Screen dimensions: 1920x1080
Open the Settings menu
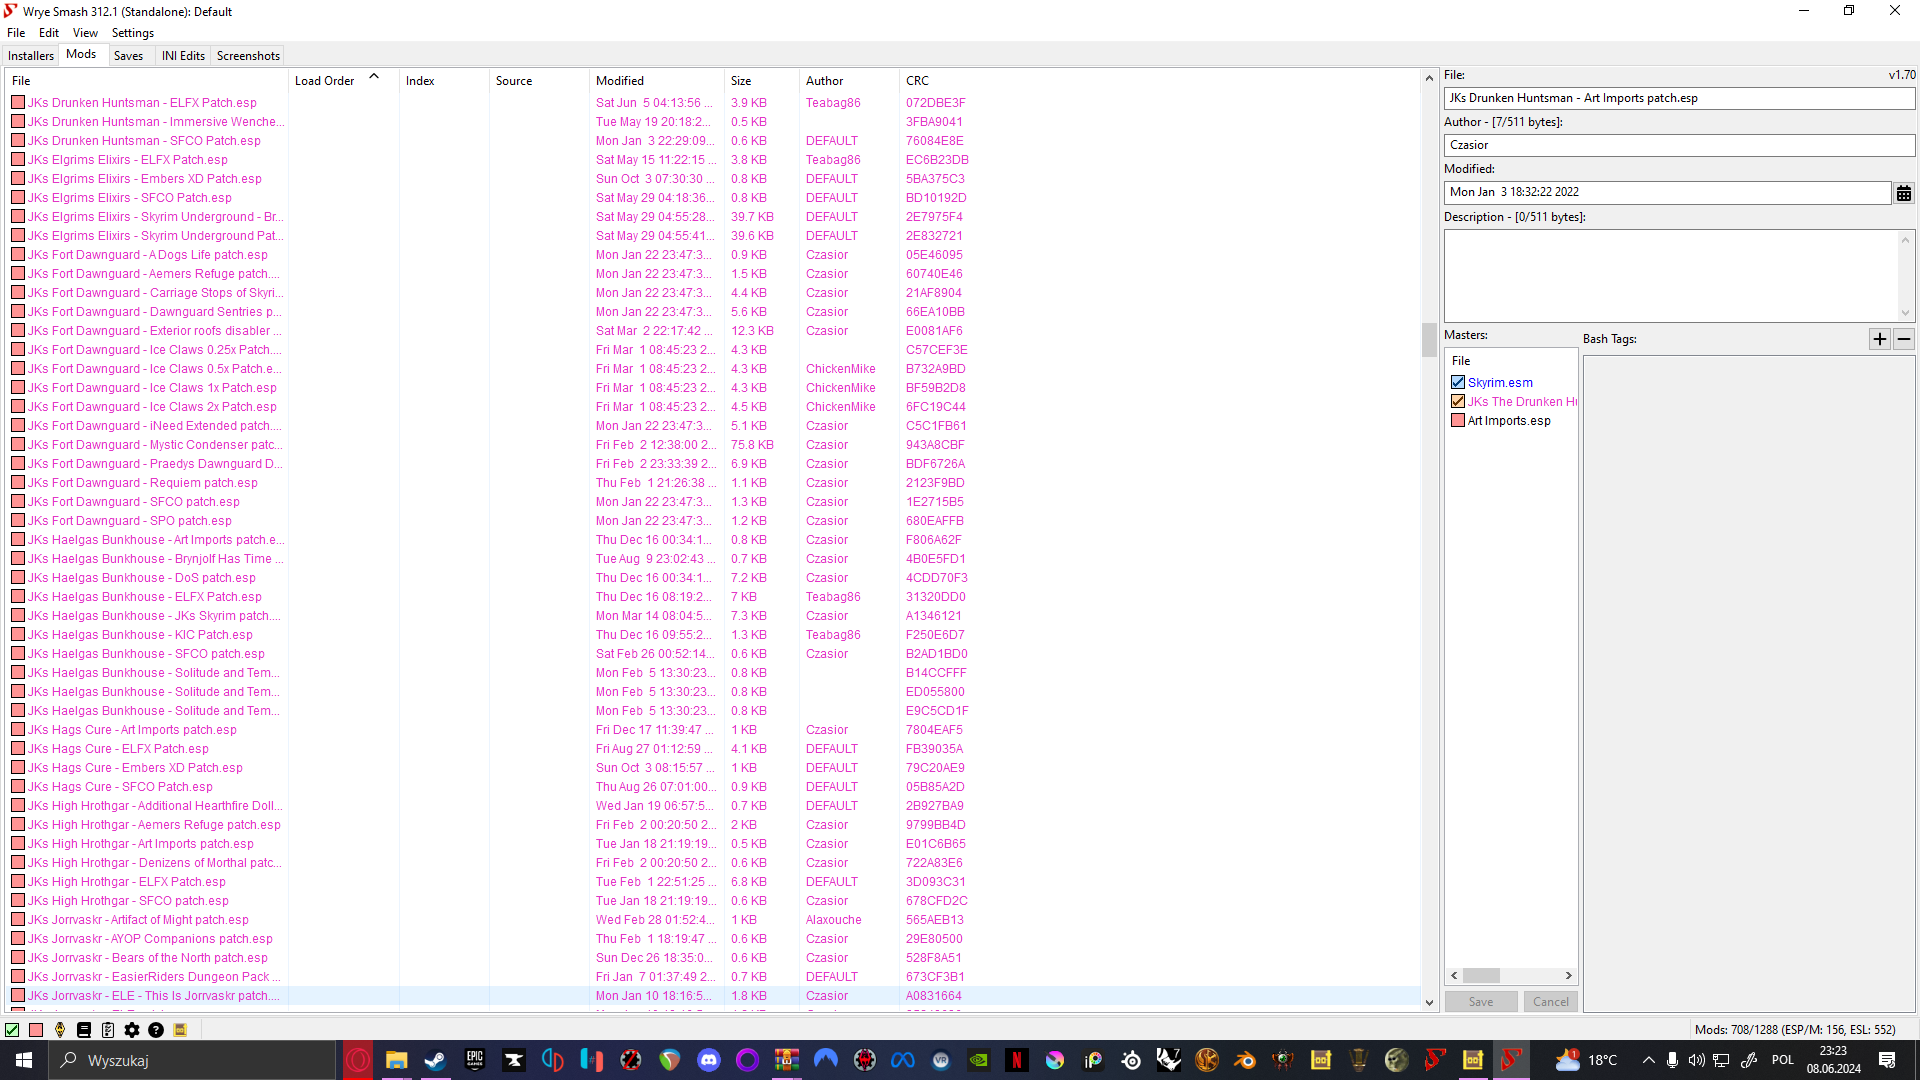132,32
